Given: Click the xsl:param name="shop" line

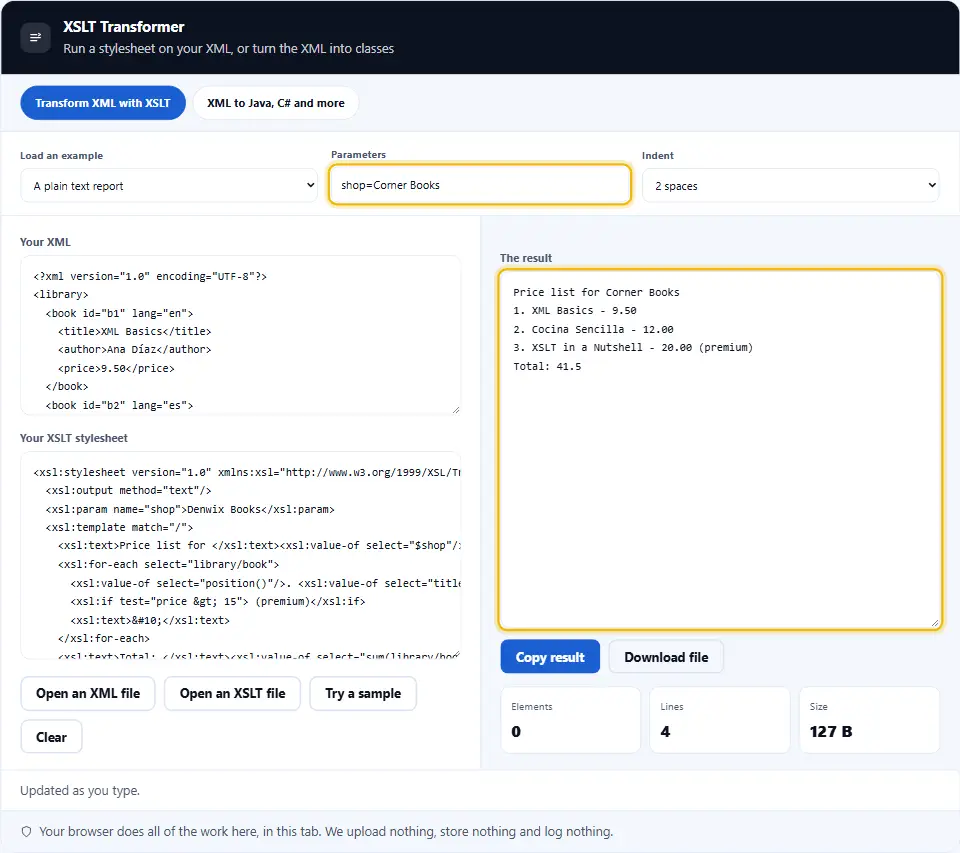Looking at the screenshot, I should [x=190, y=509].
